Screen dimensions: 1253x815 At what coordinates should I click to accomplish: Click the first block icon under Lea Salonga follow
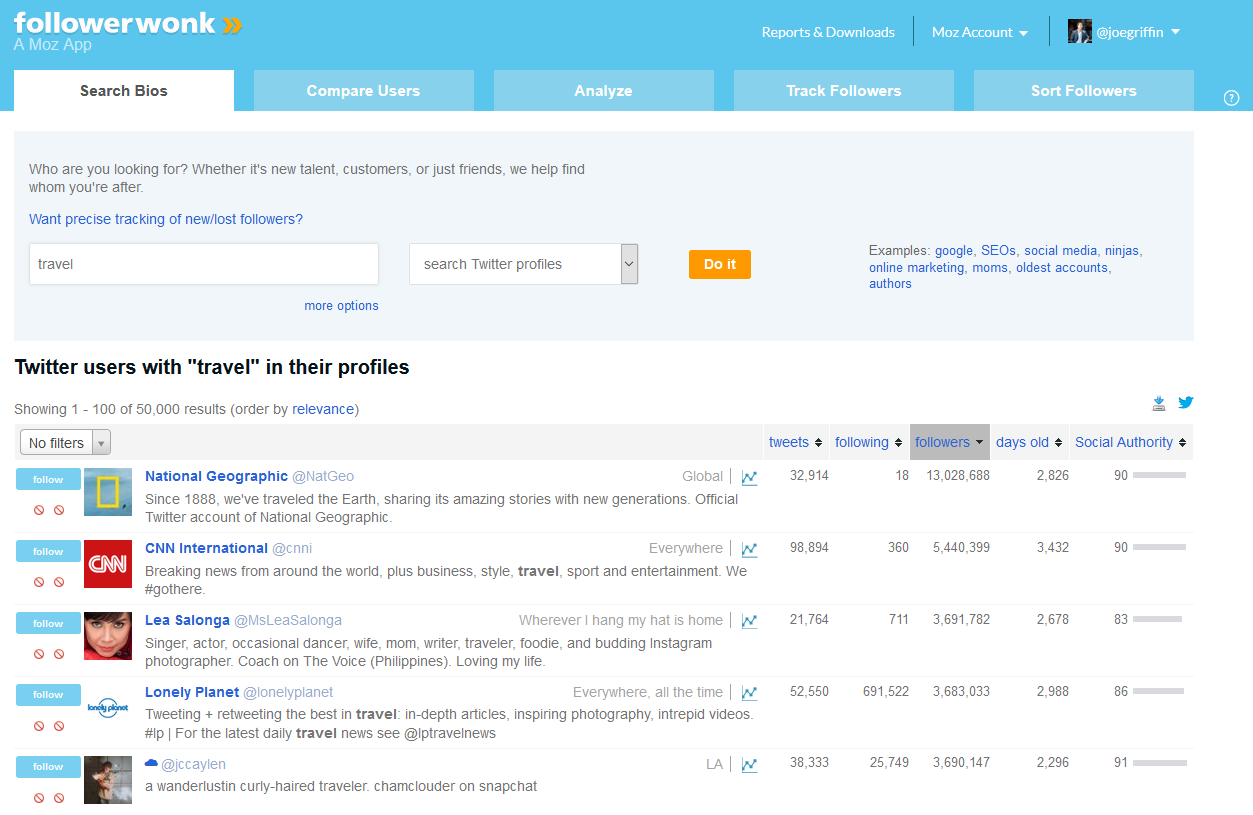click(x=39, y=654)
